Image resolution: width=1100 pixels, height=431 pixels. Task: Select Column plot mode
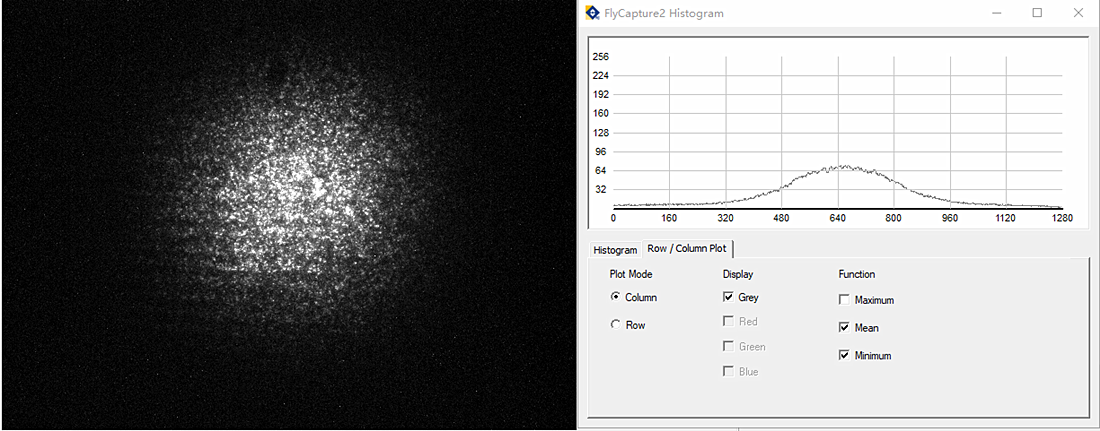(x=615, y=297)
